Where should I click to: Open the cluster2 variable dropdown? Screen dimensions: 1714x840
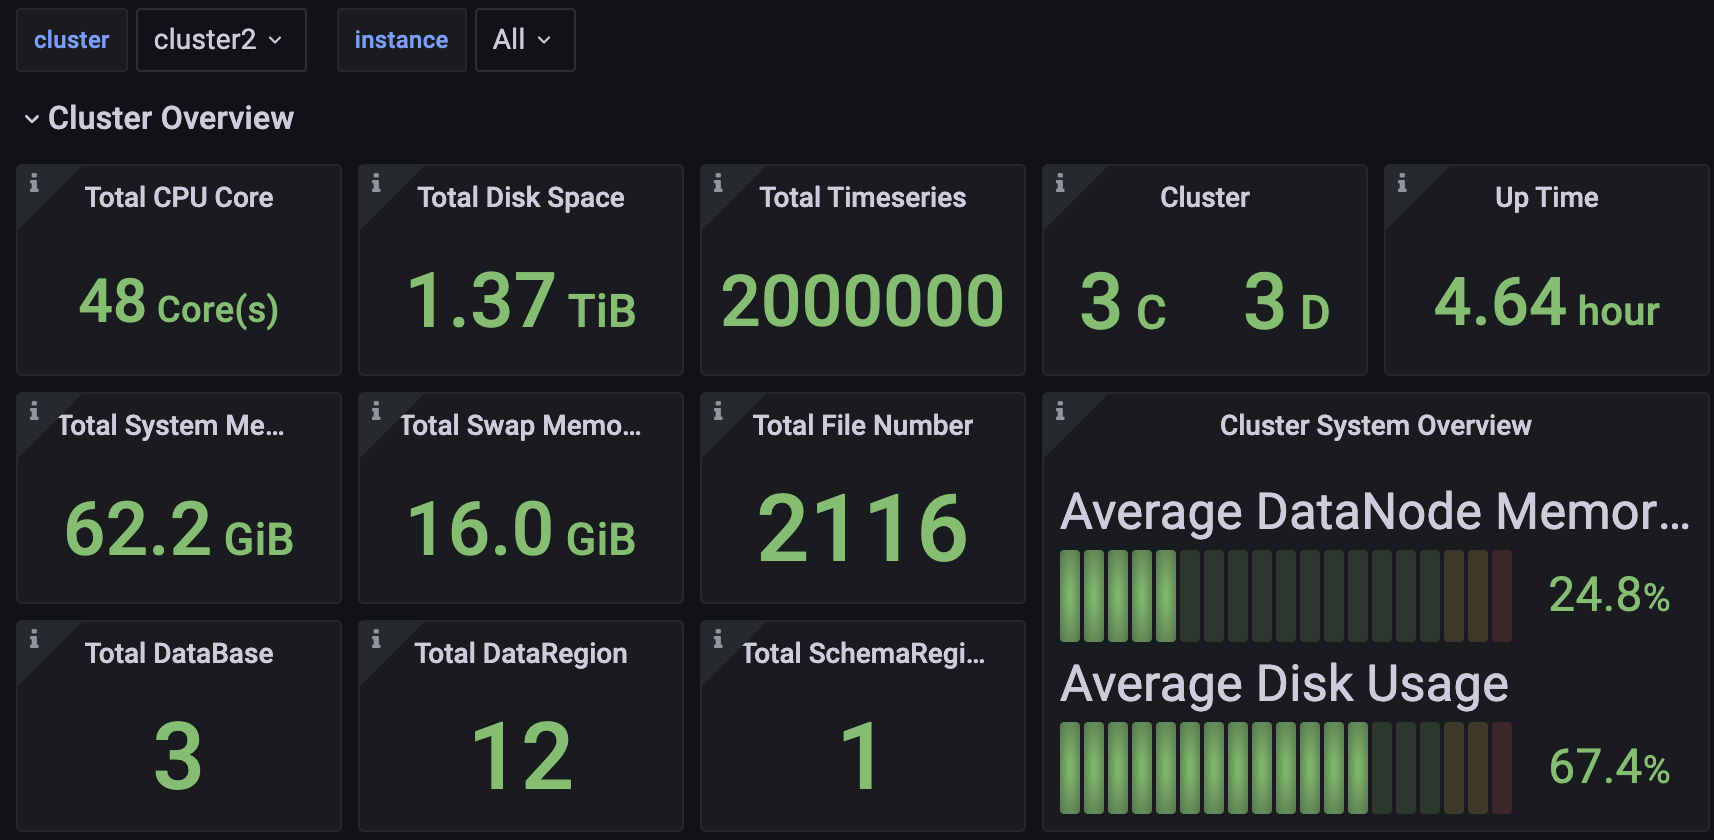220,40
